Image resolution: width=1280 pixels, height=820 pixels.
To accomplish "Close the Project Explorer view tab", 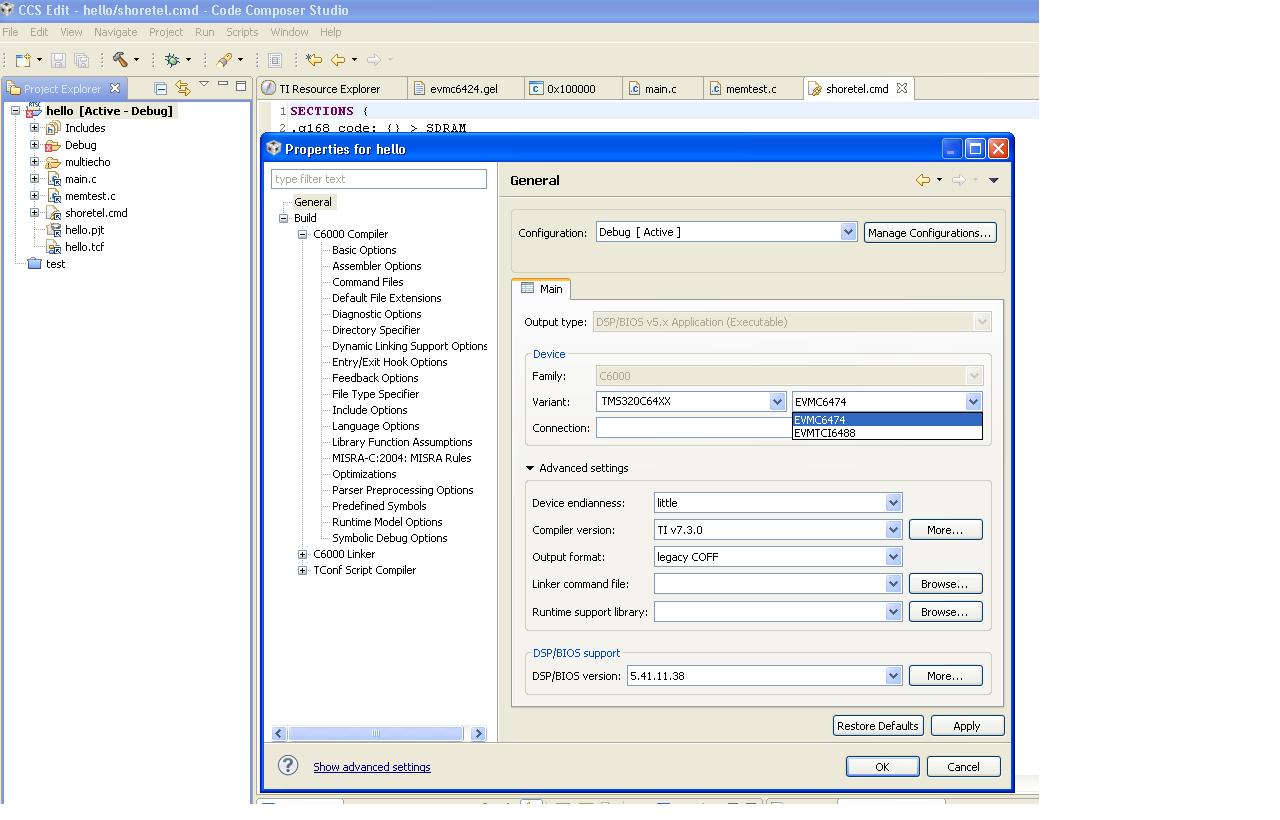I will tap(115, 88).
